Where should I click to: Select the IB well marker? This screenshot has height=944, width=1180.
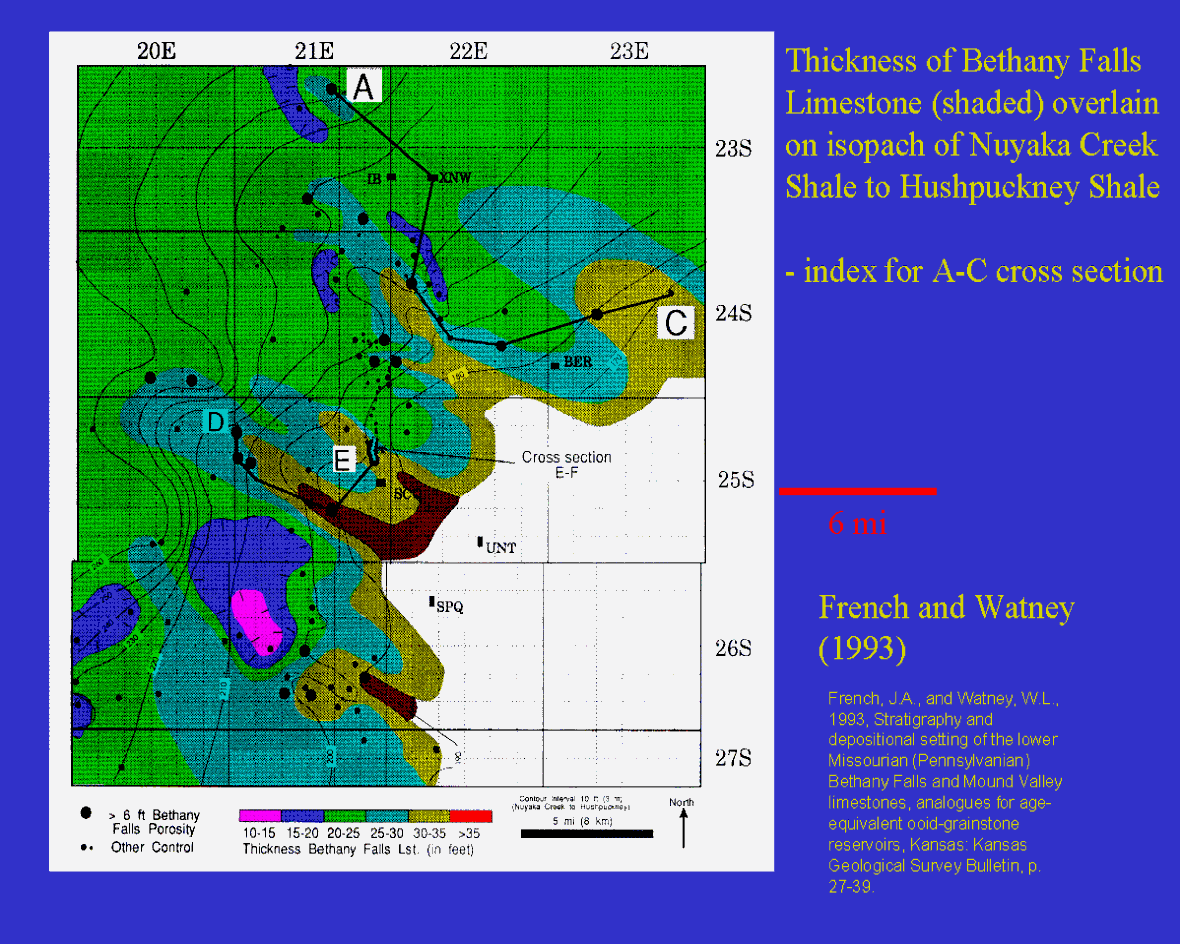[x=392, y=178]
